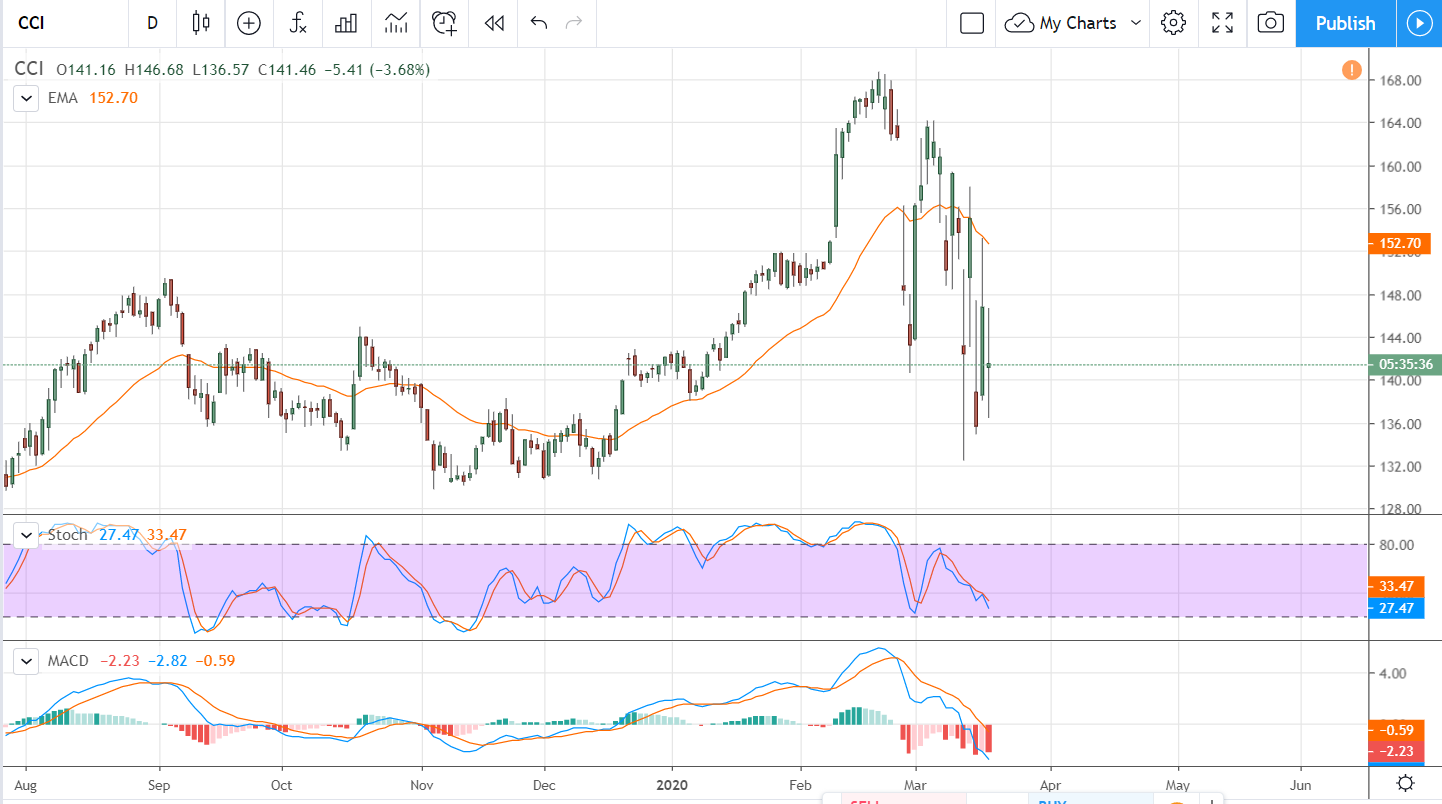Screen dimensions: 1442x804
Task: Open axis settings gear at bottom right
Action: (x=1405, y=783)
